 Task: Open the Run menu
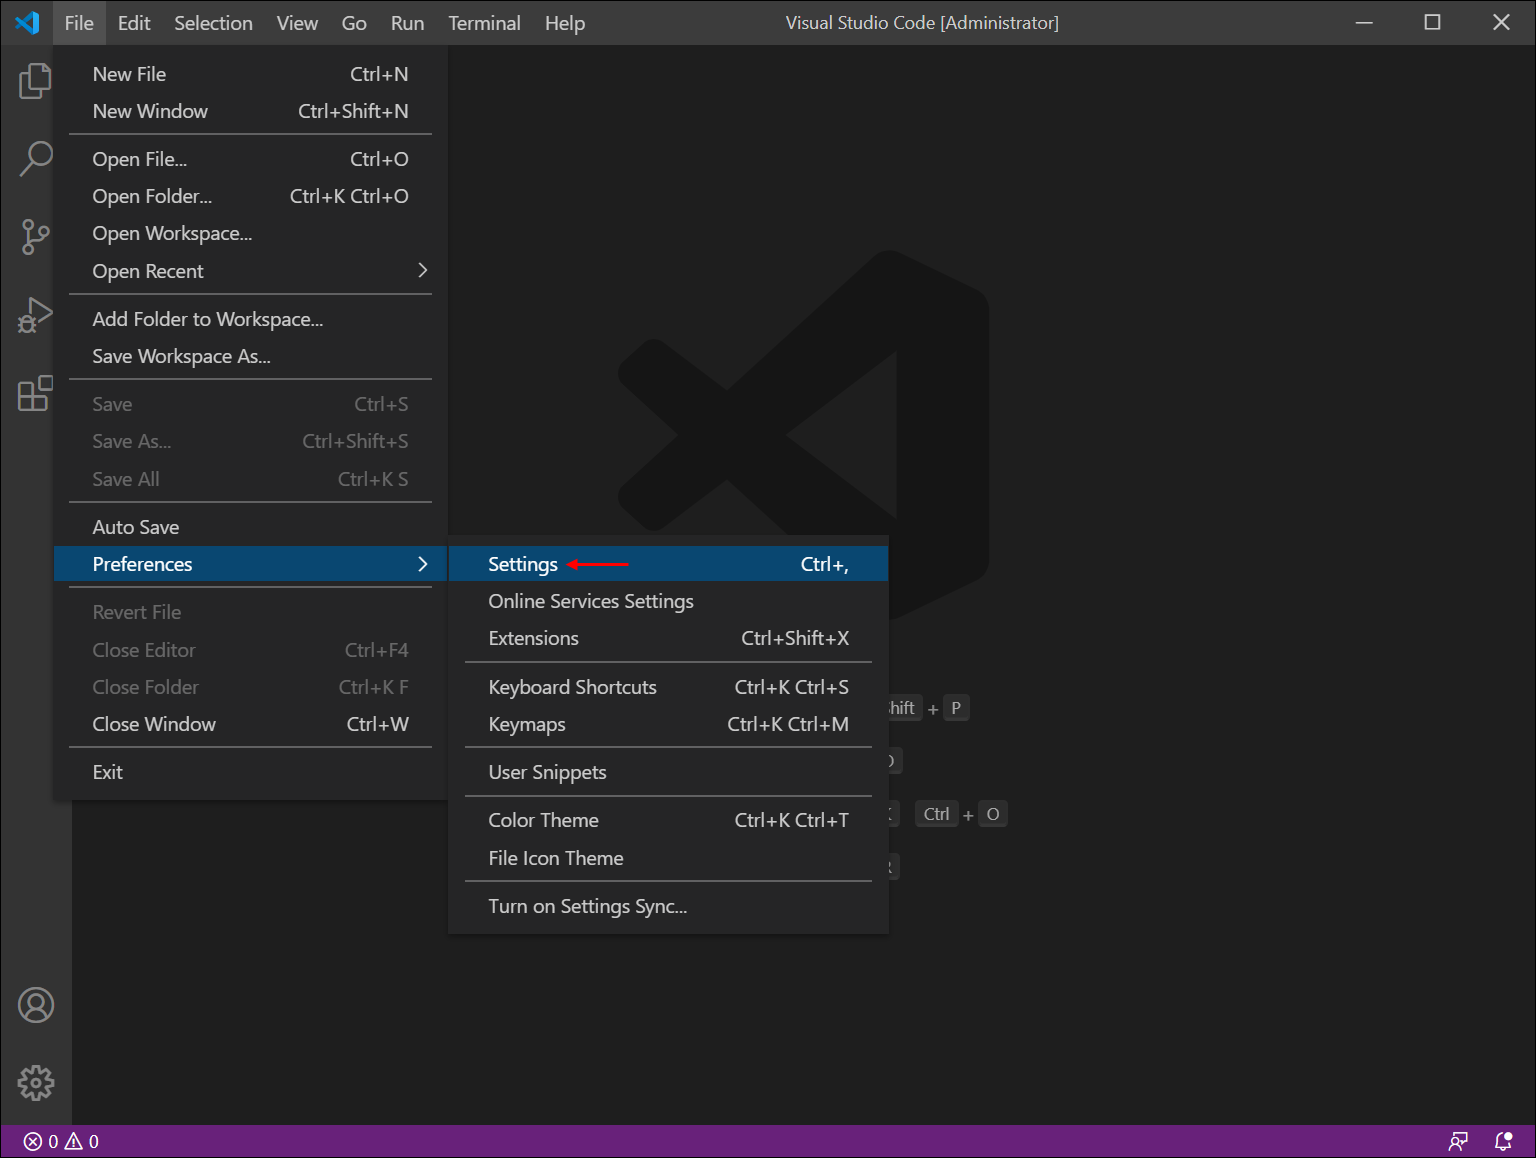[x=407, y=23]
